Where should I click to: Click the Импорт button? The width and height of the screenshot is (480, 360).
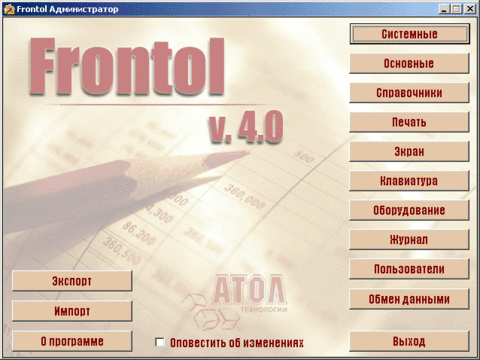(72, 311)
